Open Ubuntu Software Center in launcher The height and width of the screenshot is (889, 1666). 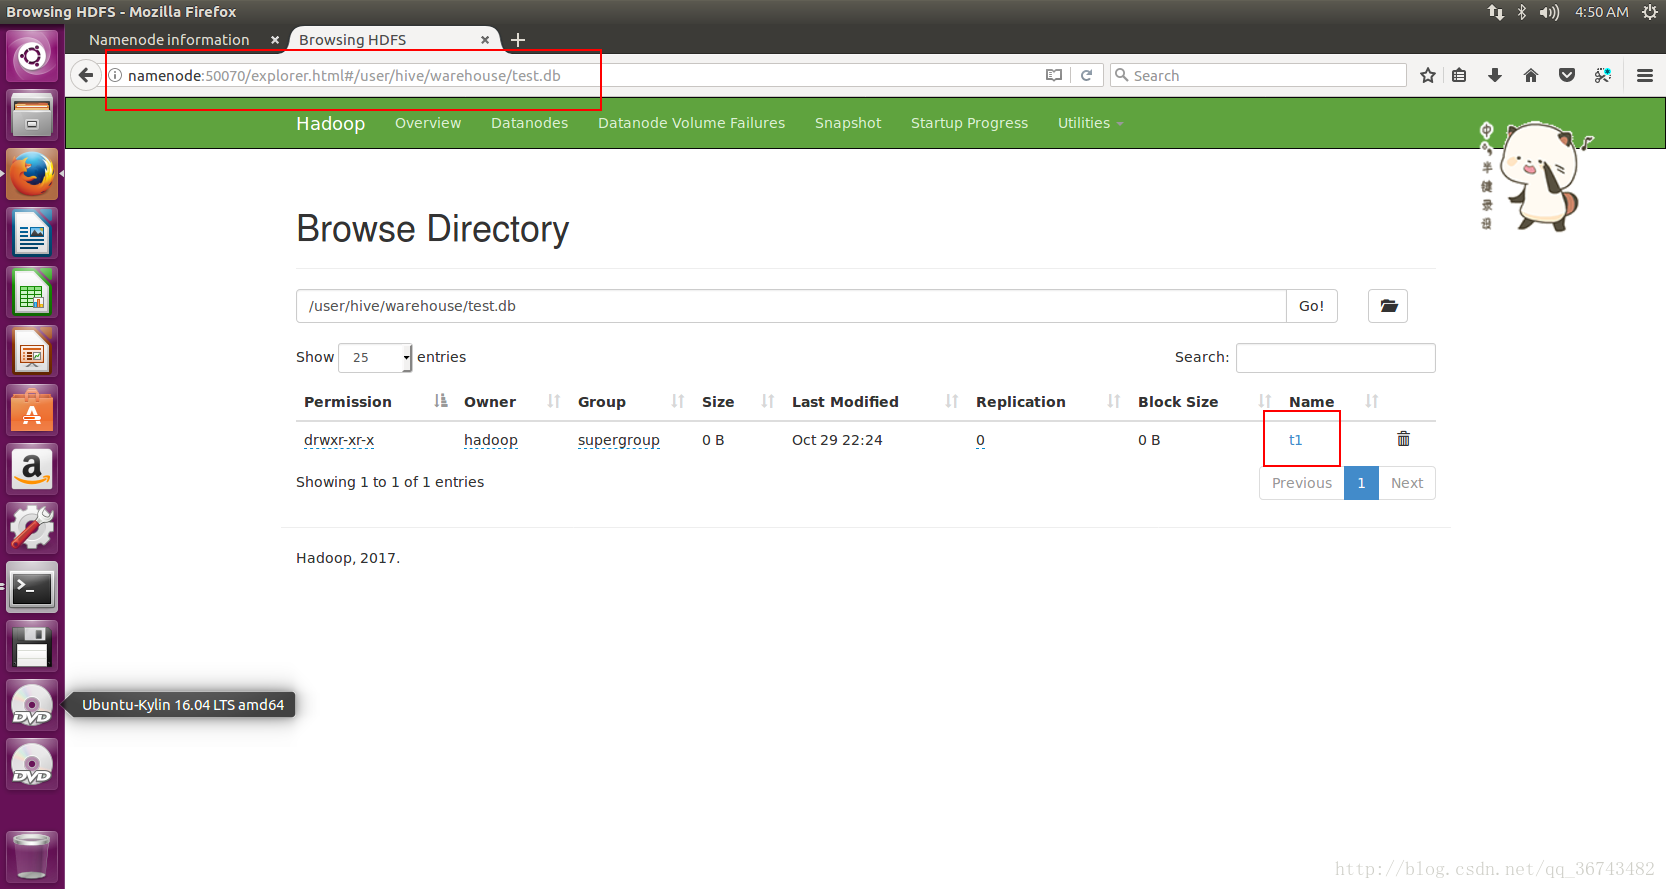click(x=32, y=411)
